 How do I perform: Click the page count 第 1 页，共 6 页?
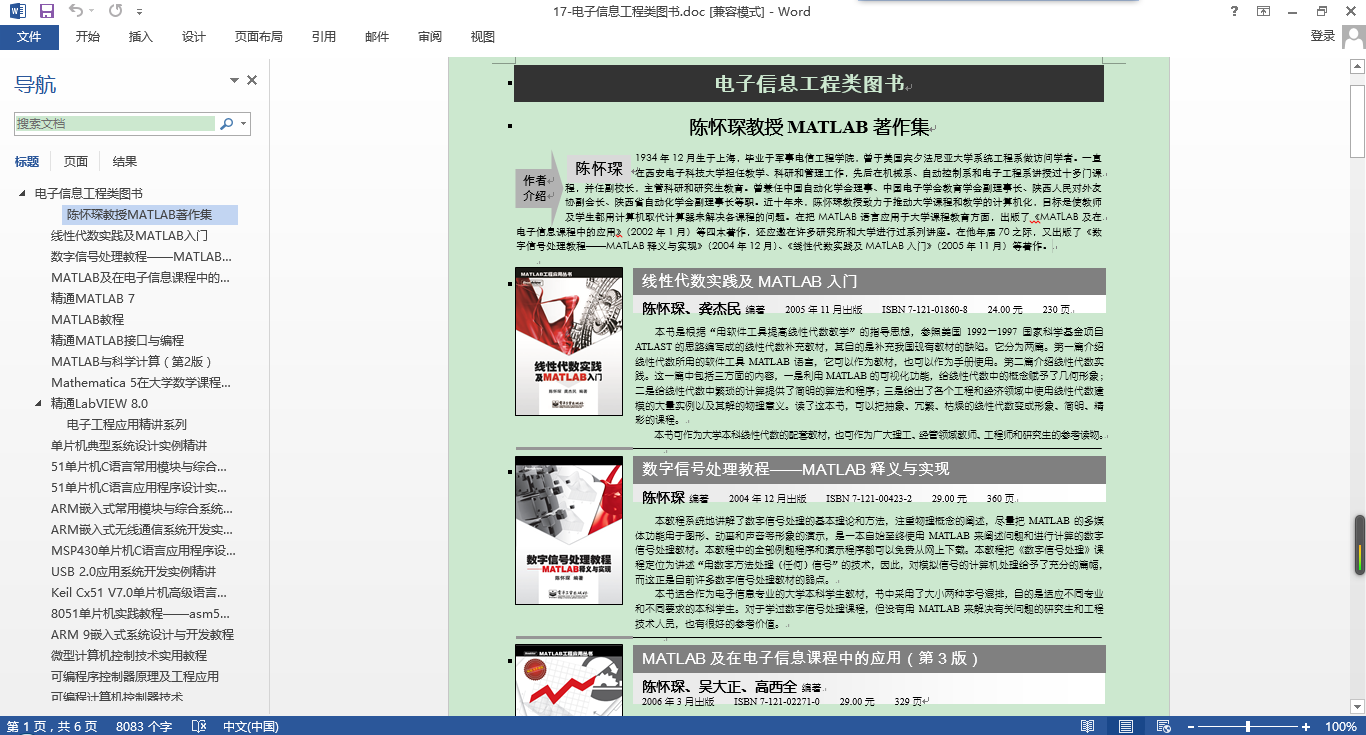click(x=52, y=726)
